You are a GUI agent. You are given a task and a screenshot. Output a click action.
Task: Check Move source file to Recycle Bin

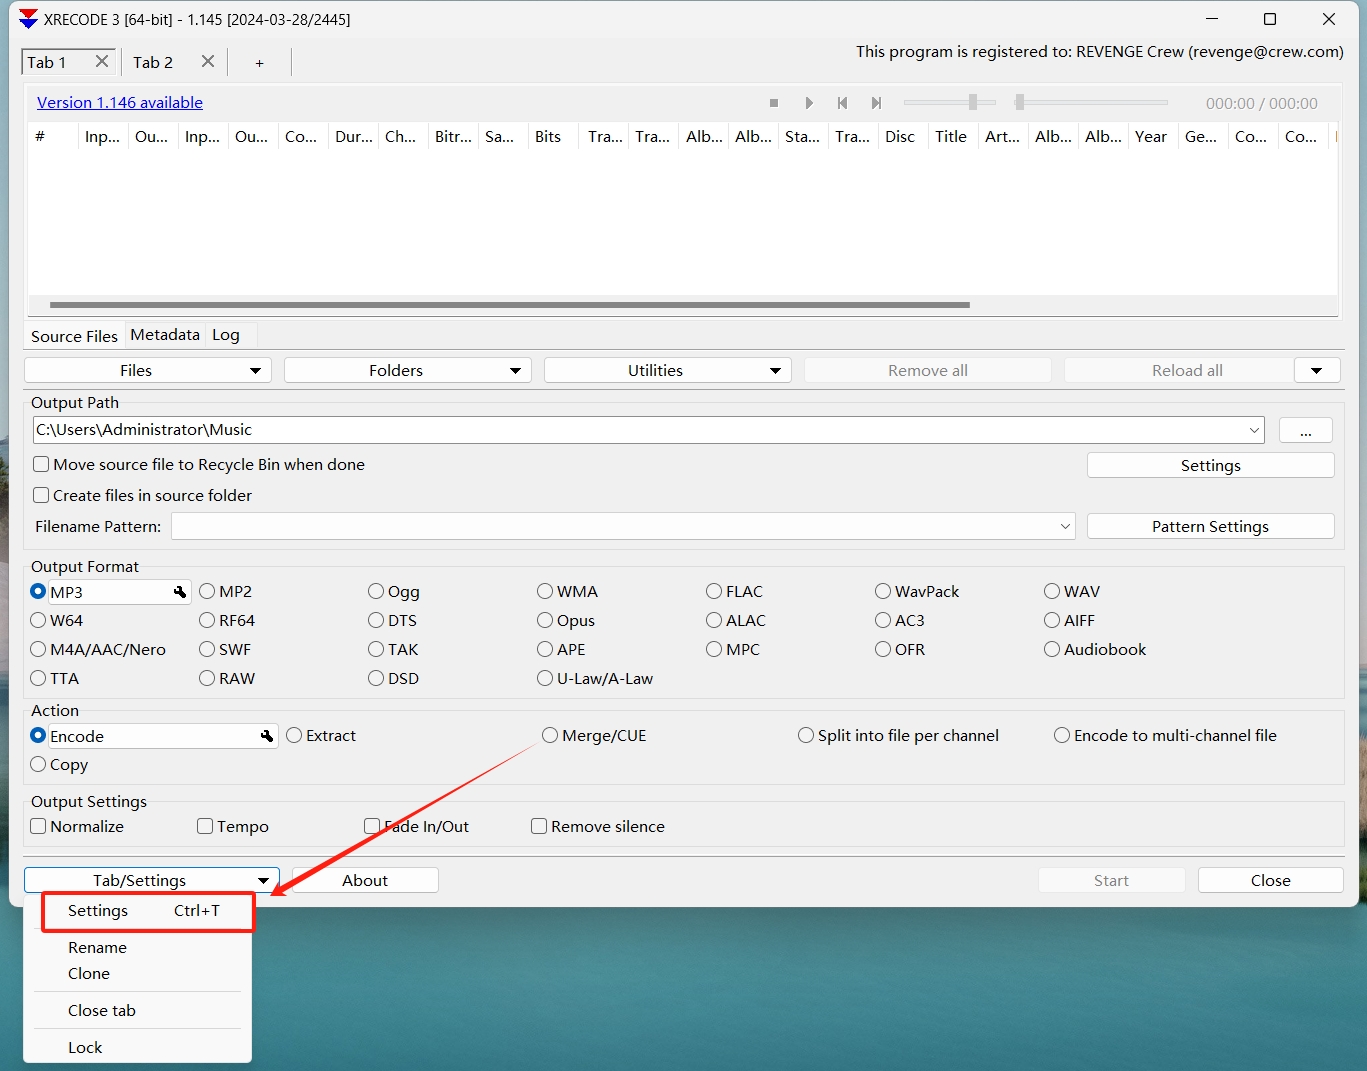coord(41,464)
